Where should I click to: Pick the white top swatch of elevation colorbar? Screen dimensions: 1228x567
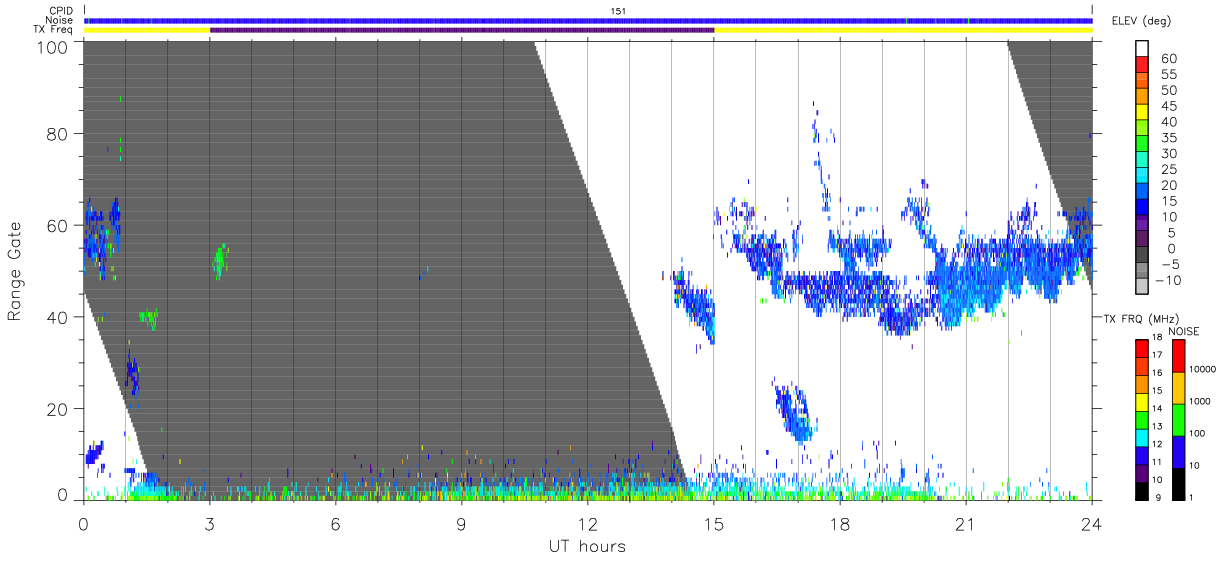click(1142, 49)
